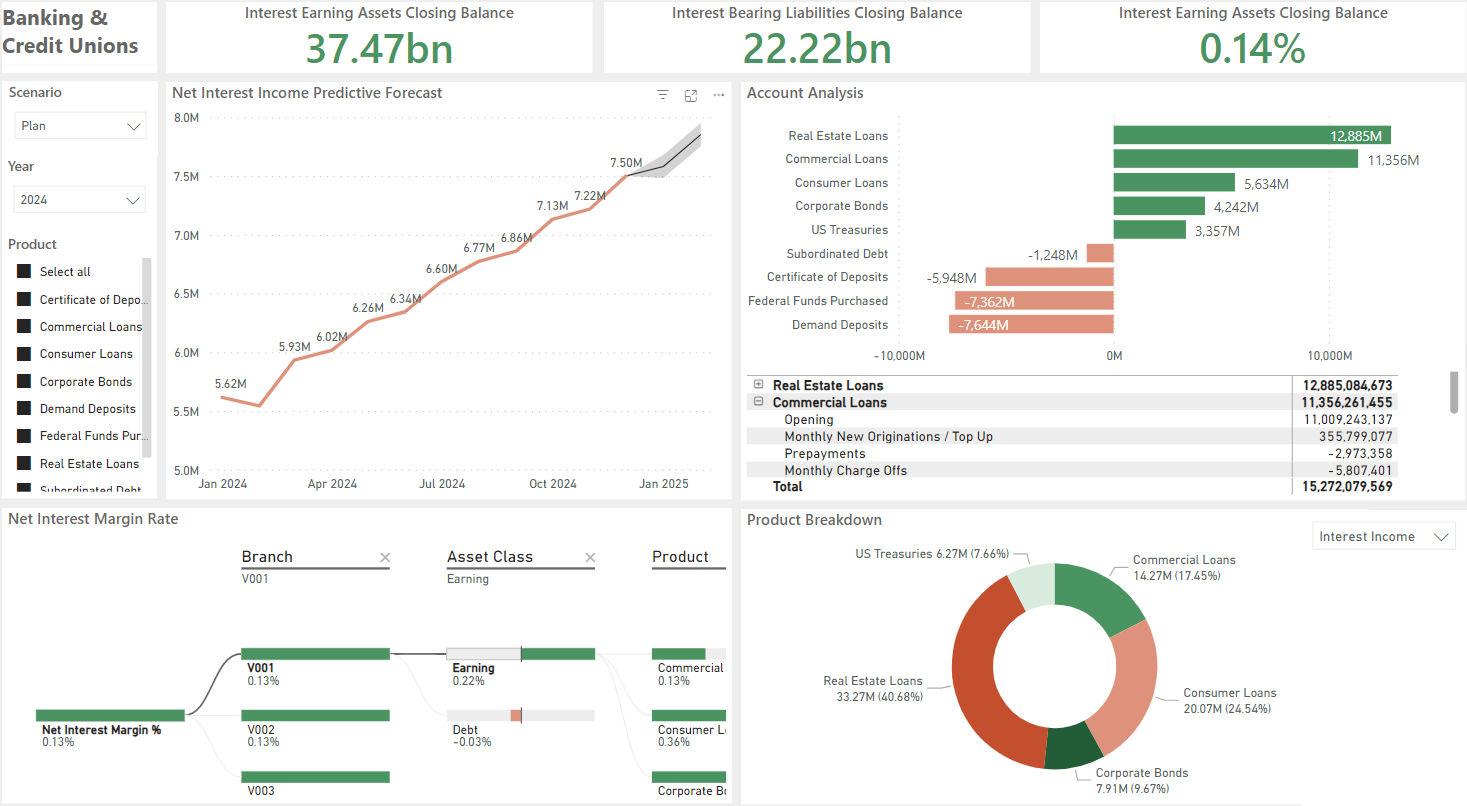This screenshot has height=806, width=1467.
Task: Toggle the Real Estate Loans product checkbox
Action: tap(25, 463)
